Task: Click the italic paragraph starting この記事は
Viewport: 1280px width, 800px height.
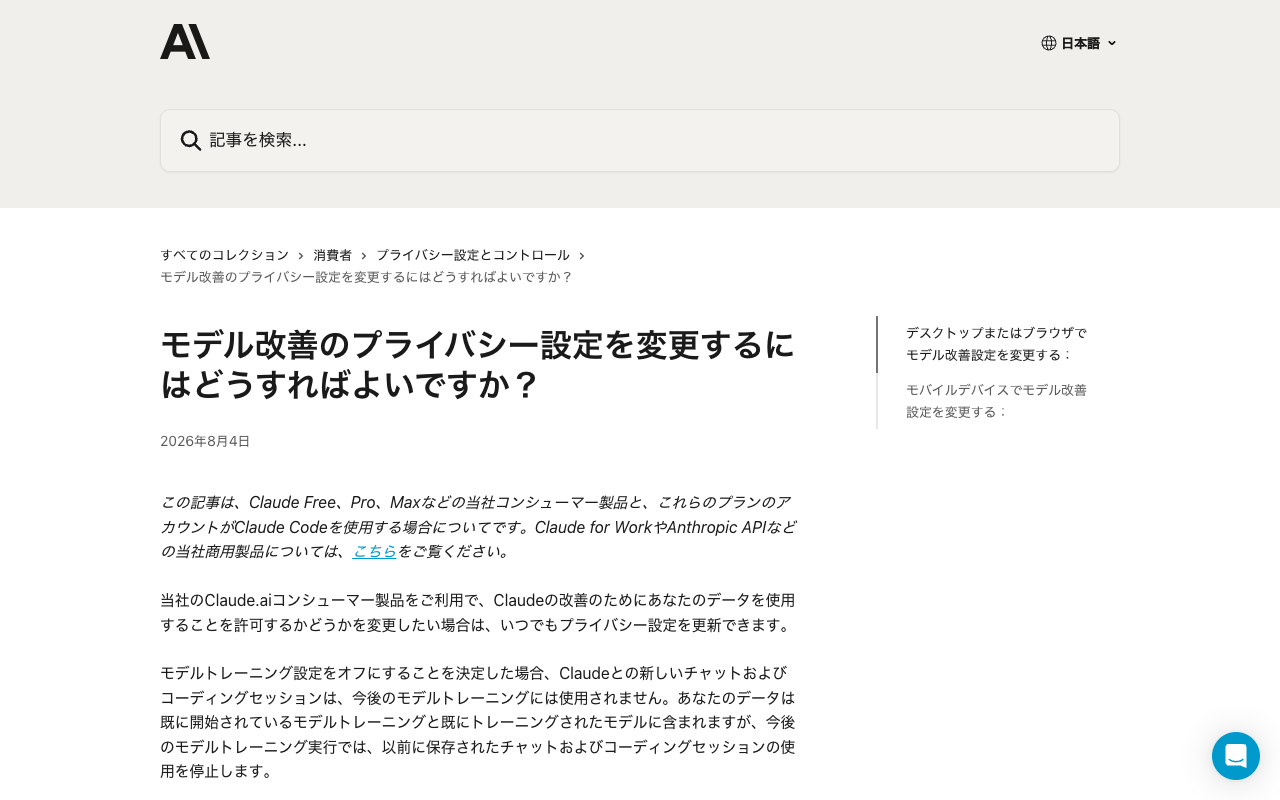Action: 478,527
